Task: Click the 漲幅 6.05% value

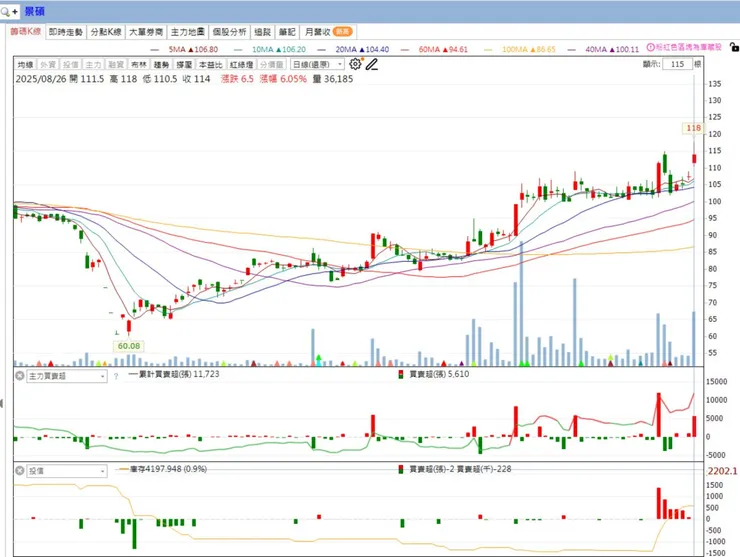Action: coord(283,79)
